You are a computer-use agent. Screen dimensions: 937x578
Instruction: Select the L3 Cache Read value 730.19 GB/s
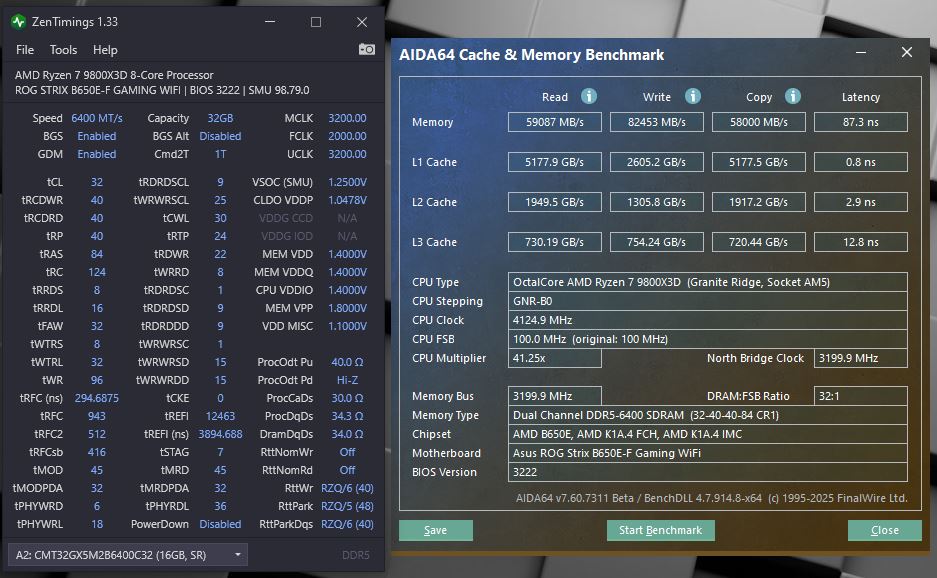point(555,242)
